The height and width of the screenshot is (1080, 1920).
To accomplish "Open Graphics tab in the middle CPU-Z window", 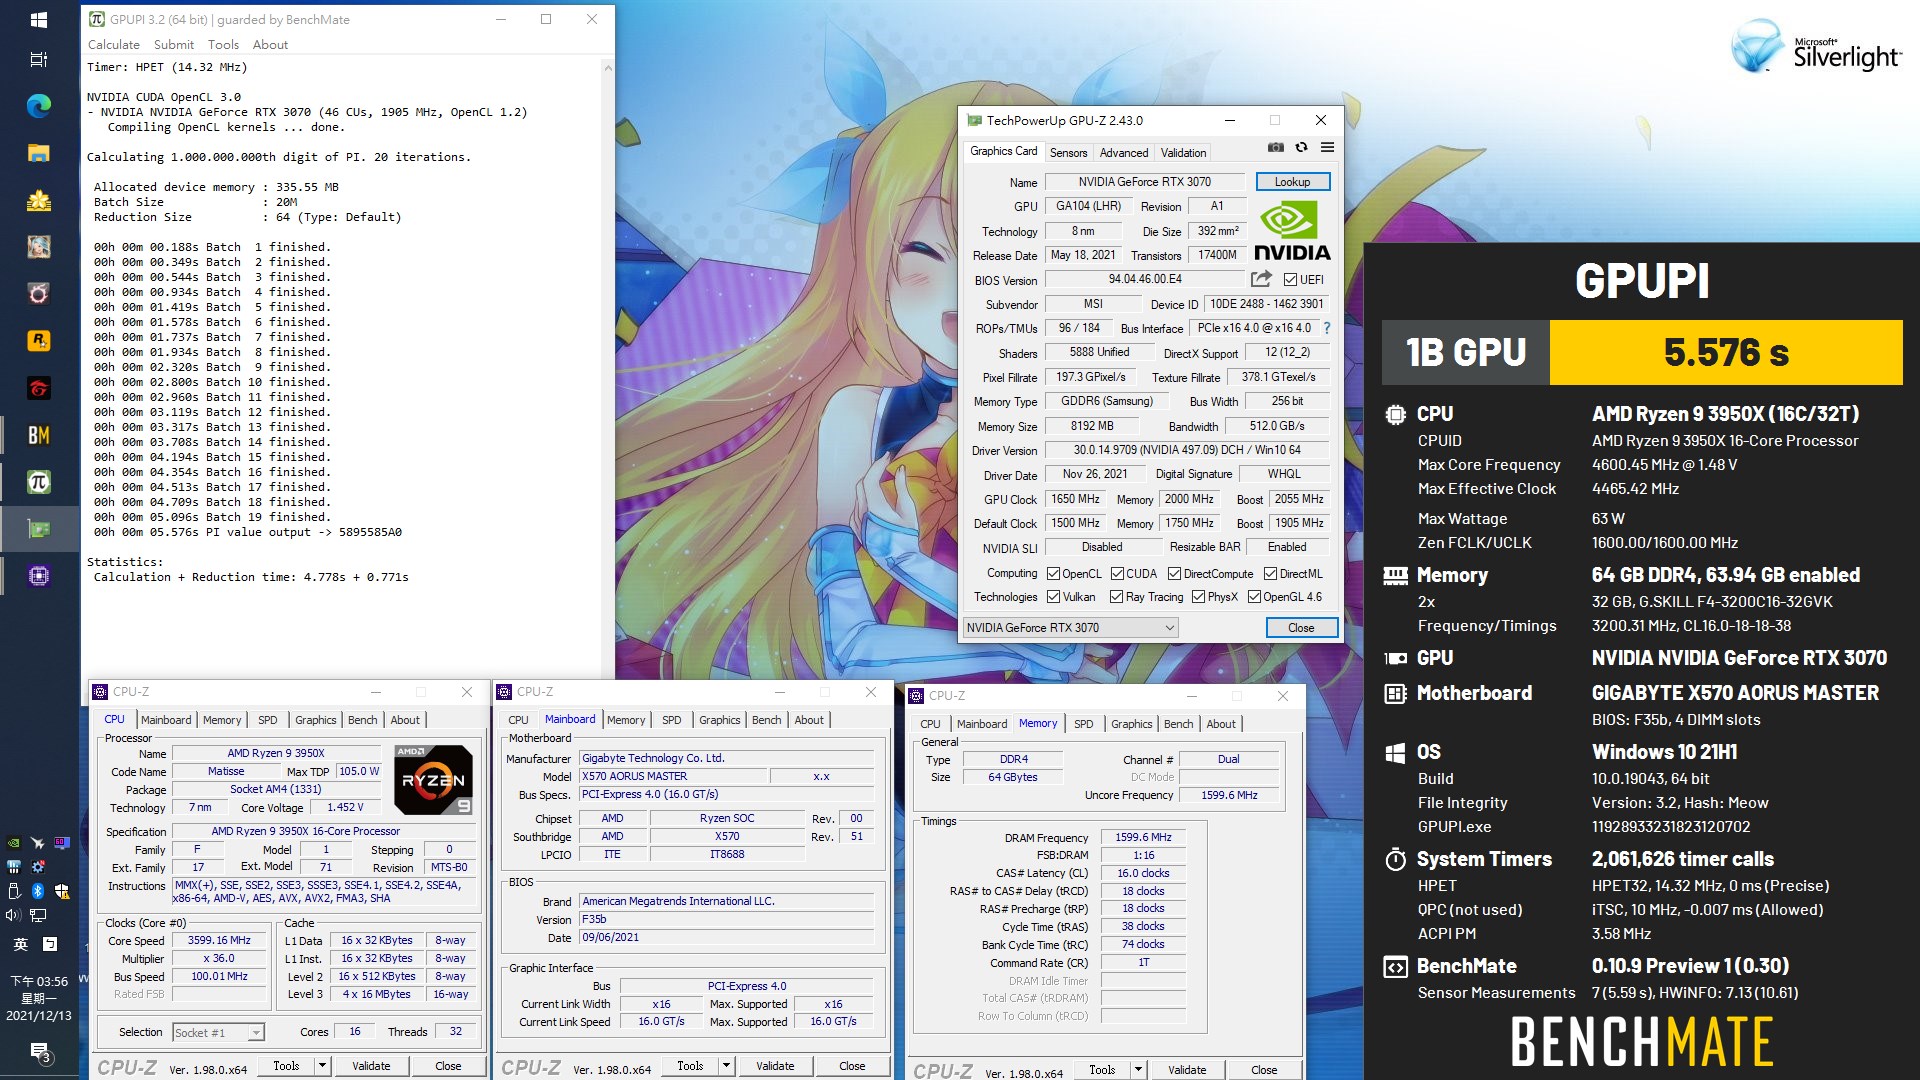I will (x=720, y=720).
